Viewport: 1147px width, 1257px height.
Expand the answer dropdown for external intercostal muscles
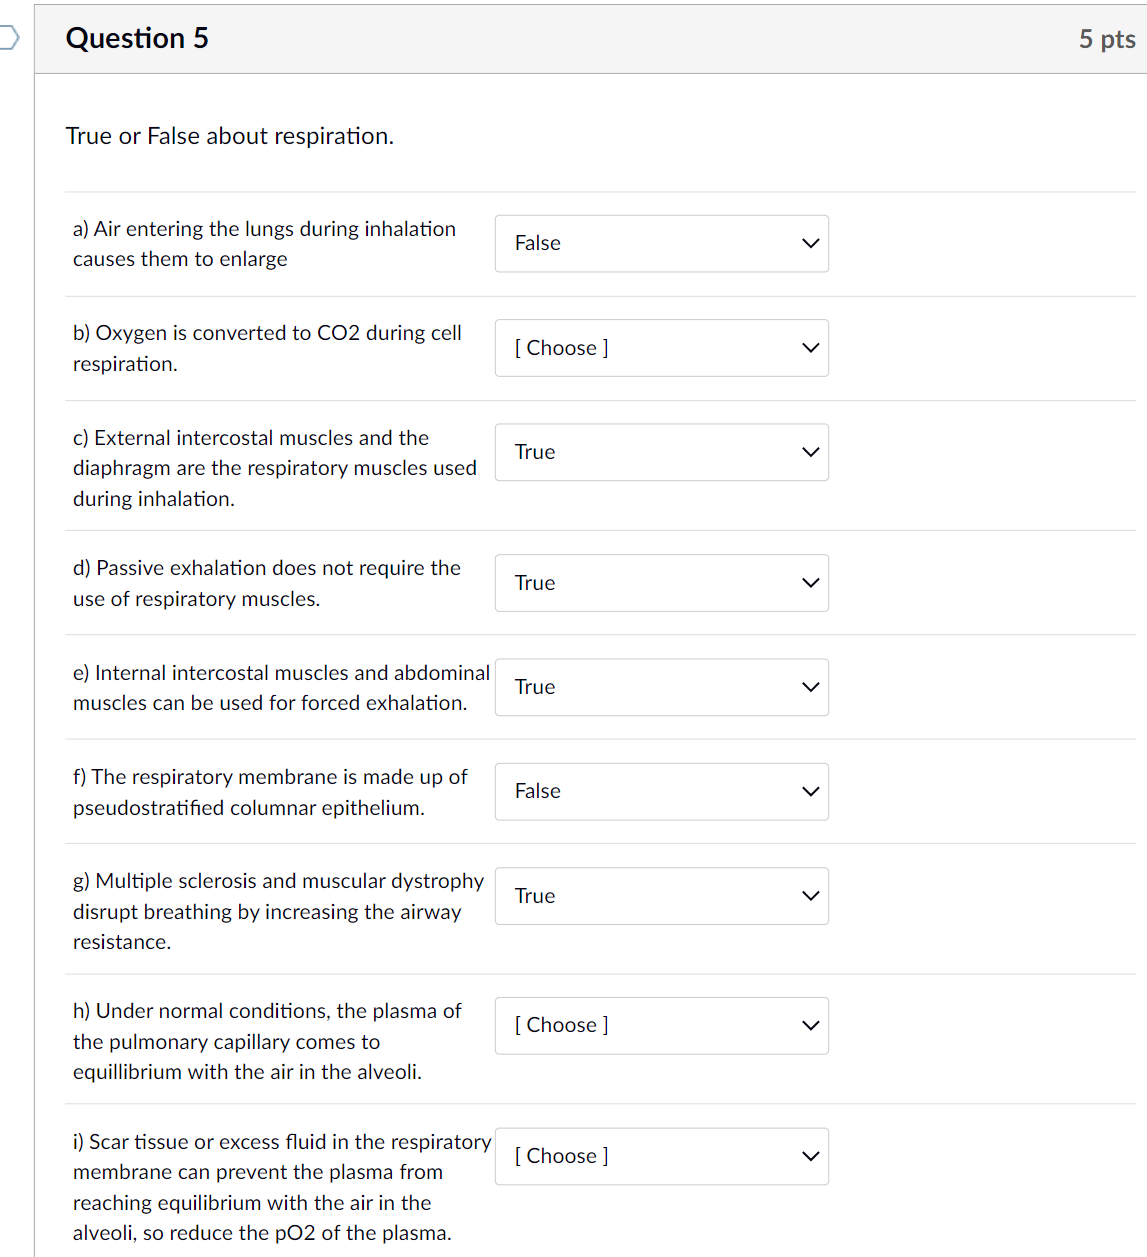(x=661, y=452)
